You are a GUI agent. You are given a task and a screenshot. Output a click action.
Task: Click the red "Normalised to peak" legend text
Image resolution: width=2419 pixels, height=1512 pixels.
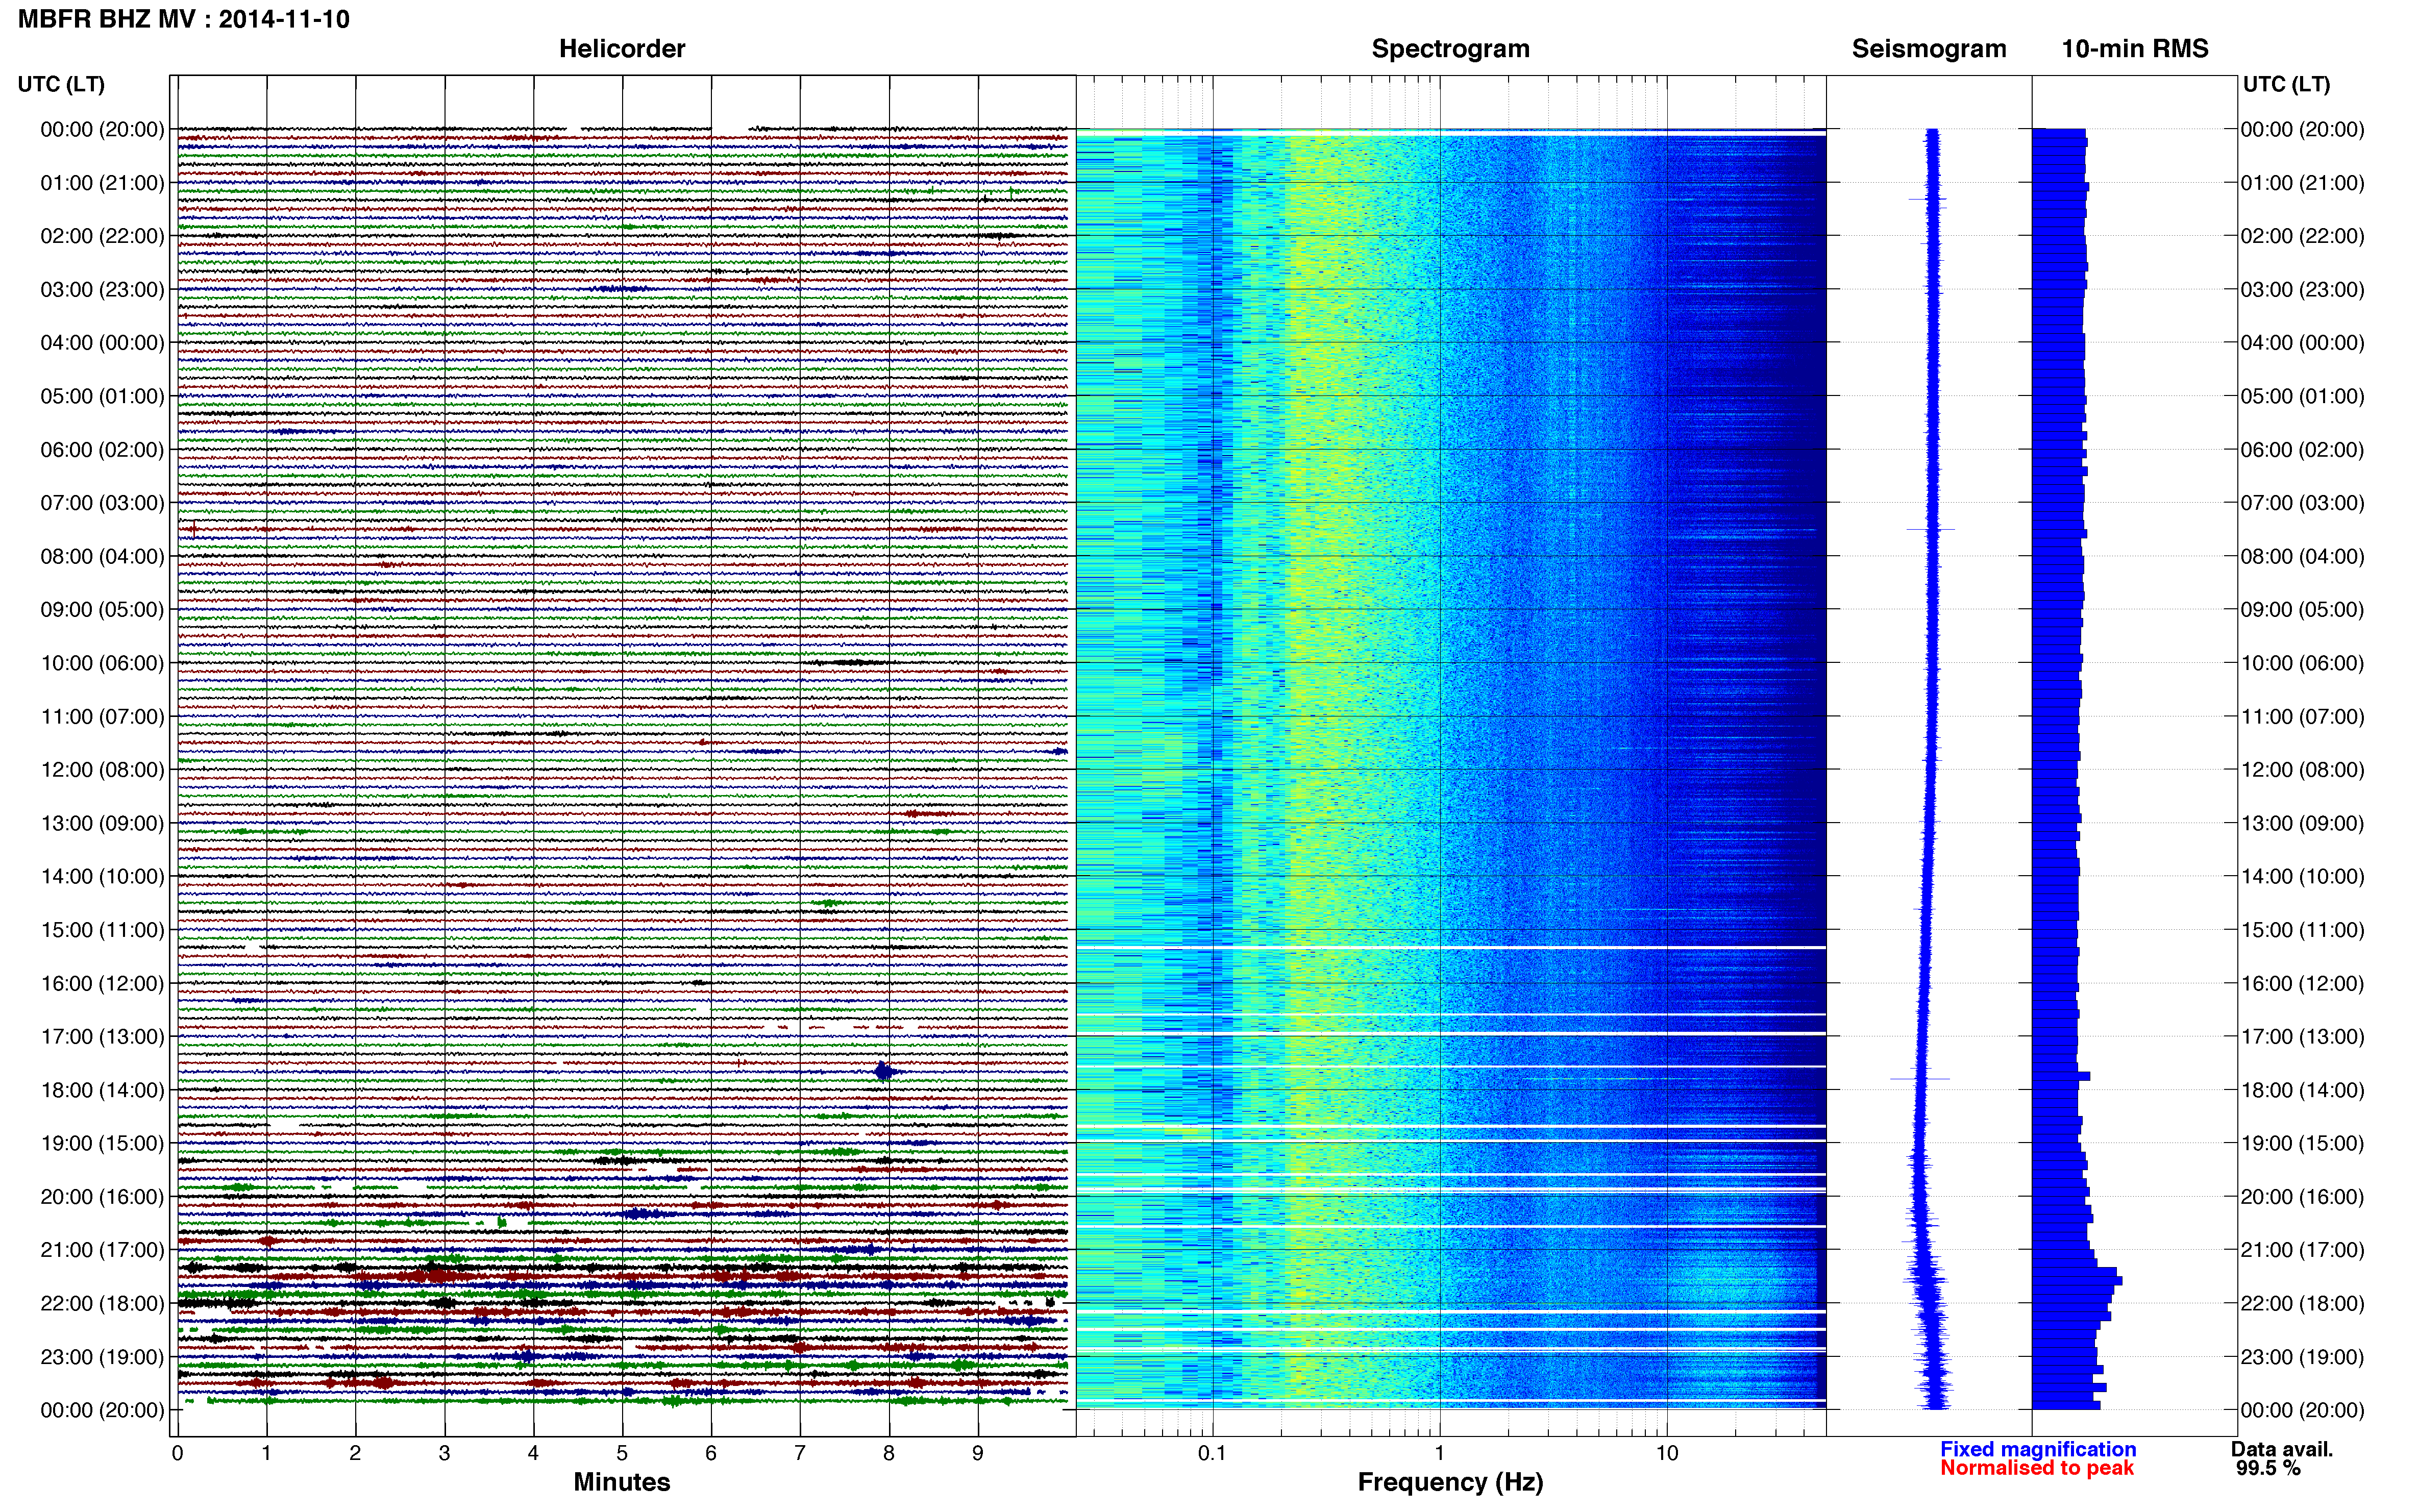pyautogui.click(x=2037, y=1468)
